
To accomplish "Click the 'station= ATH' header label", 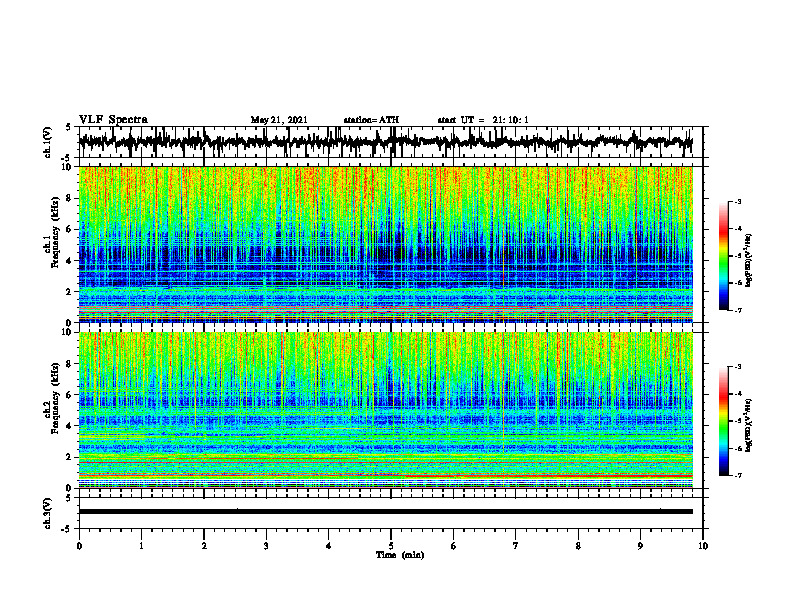I will (371, 120).
